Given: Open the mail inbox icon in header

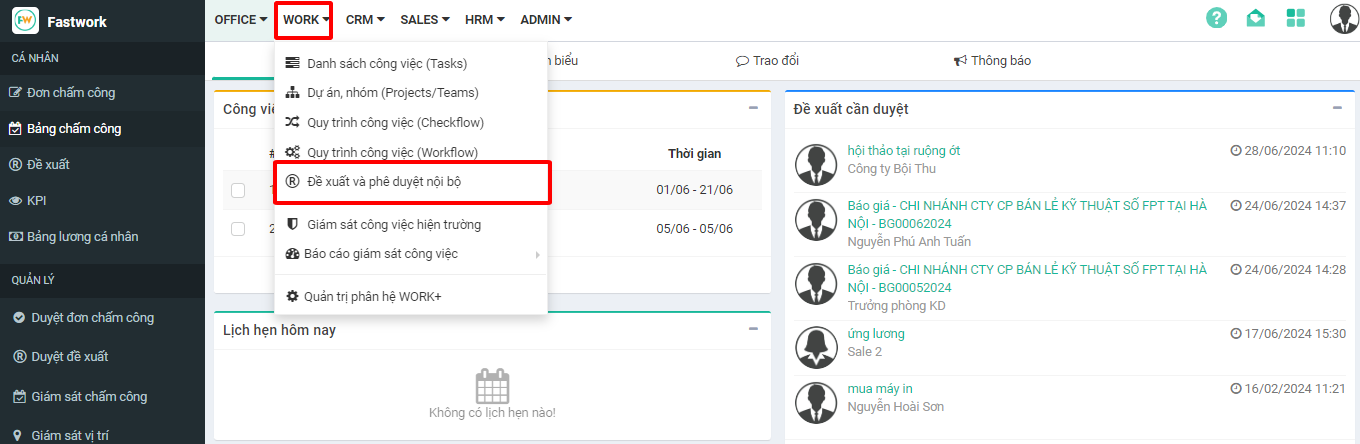Looking at the screenshot, I should coord(1256,18).
